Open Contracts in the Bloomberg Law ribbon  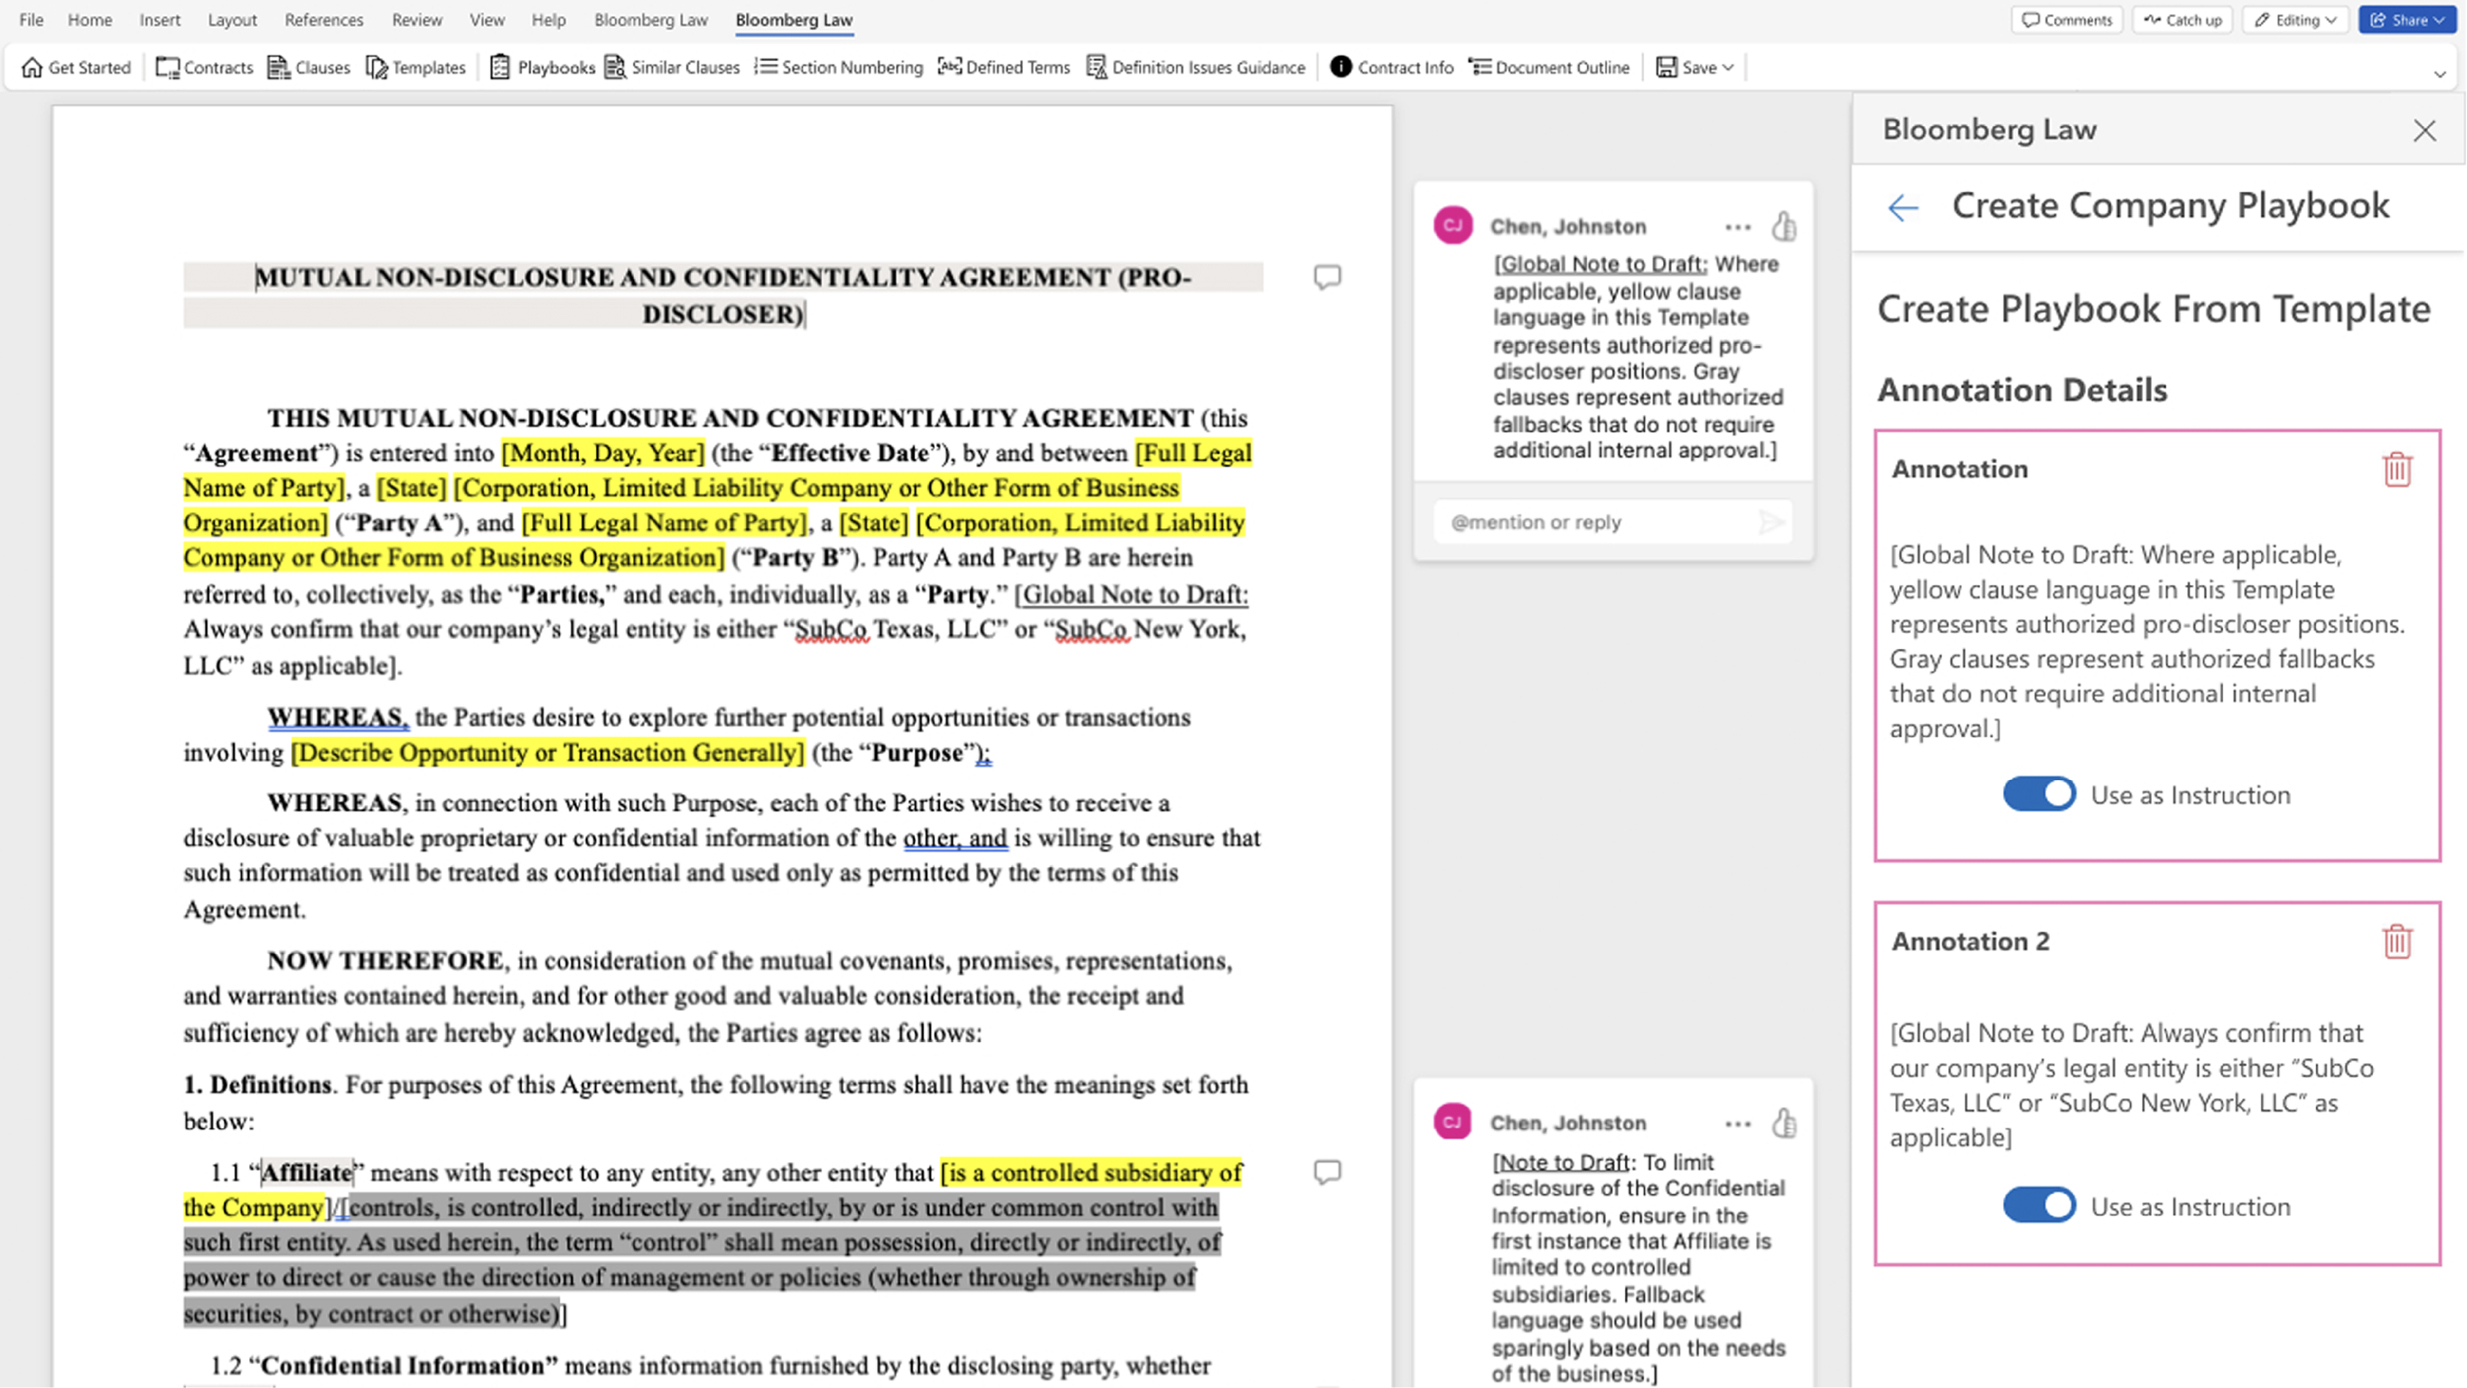click(204, 67)
